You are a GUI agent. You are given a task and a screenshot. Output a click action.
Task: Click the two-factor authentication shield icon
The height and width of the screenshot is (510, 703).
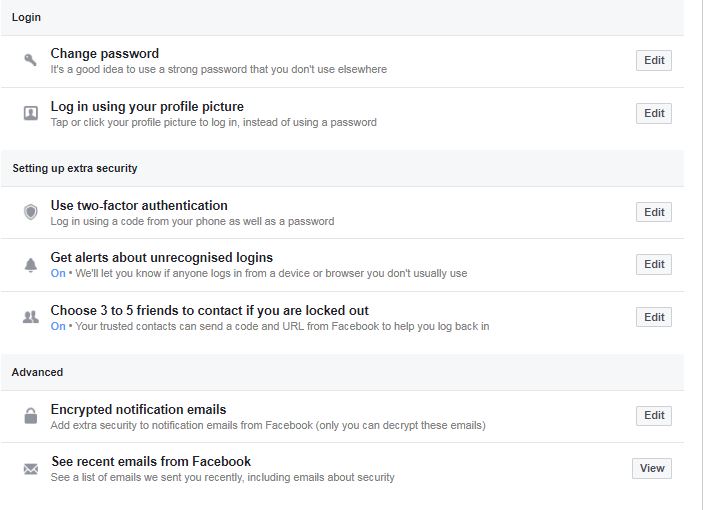coord(30,212)
